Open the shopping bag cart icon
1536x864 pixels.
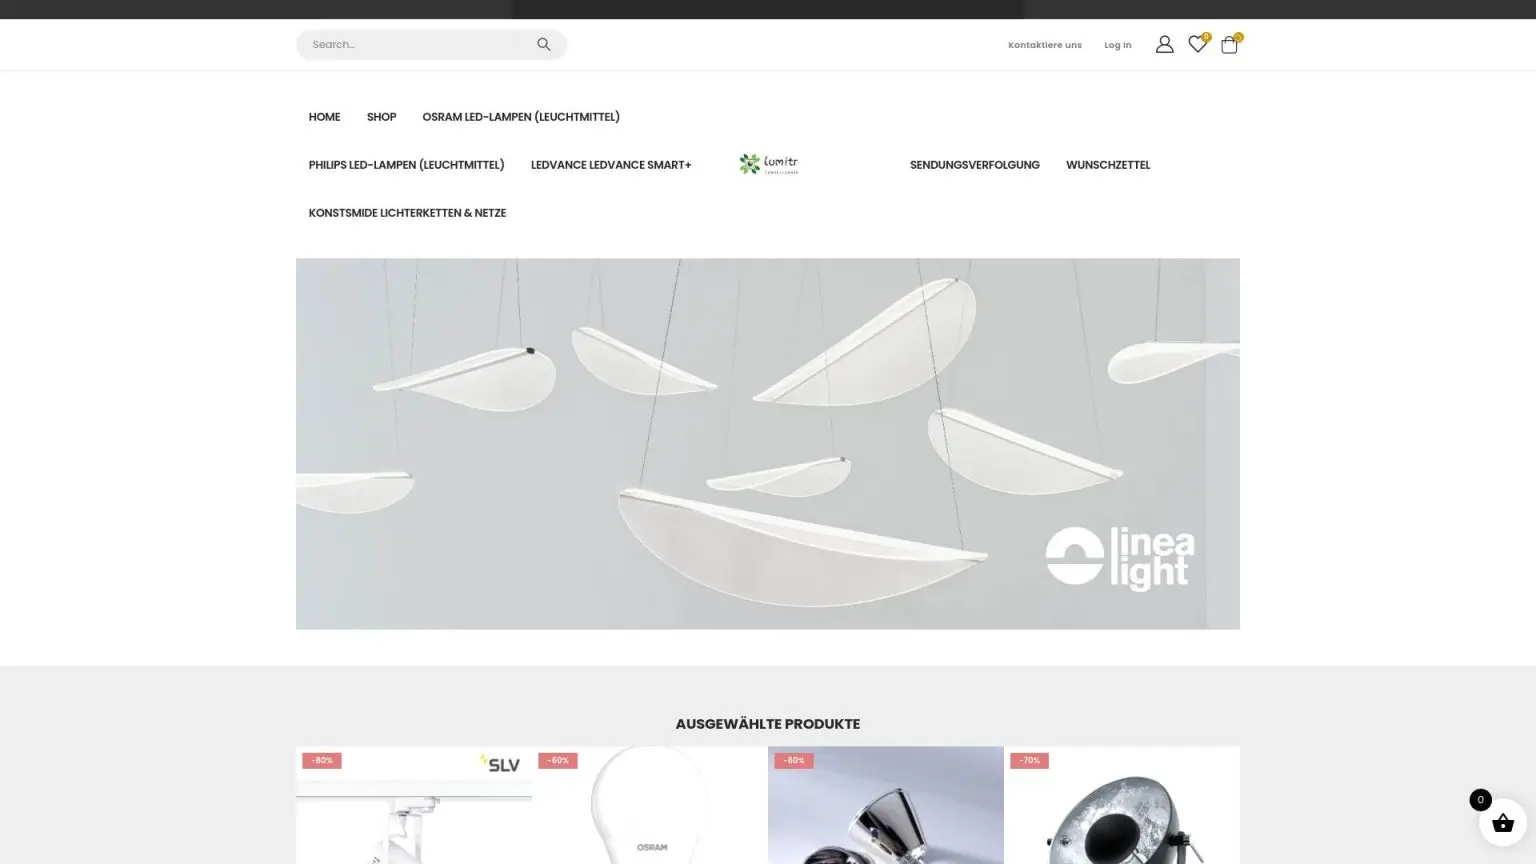[1229, 44]
